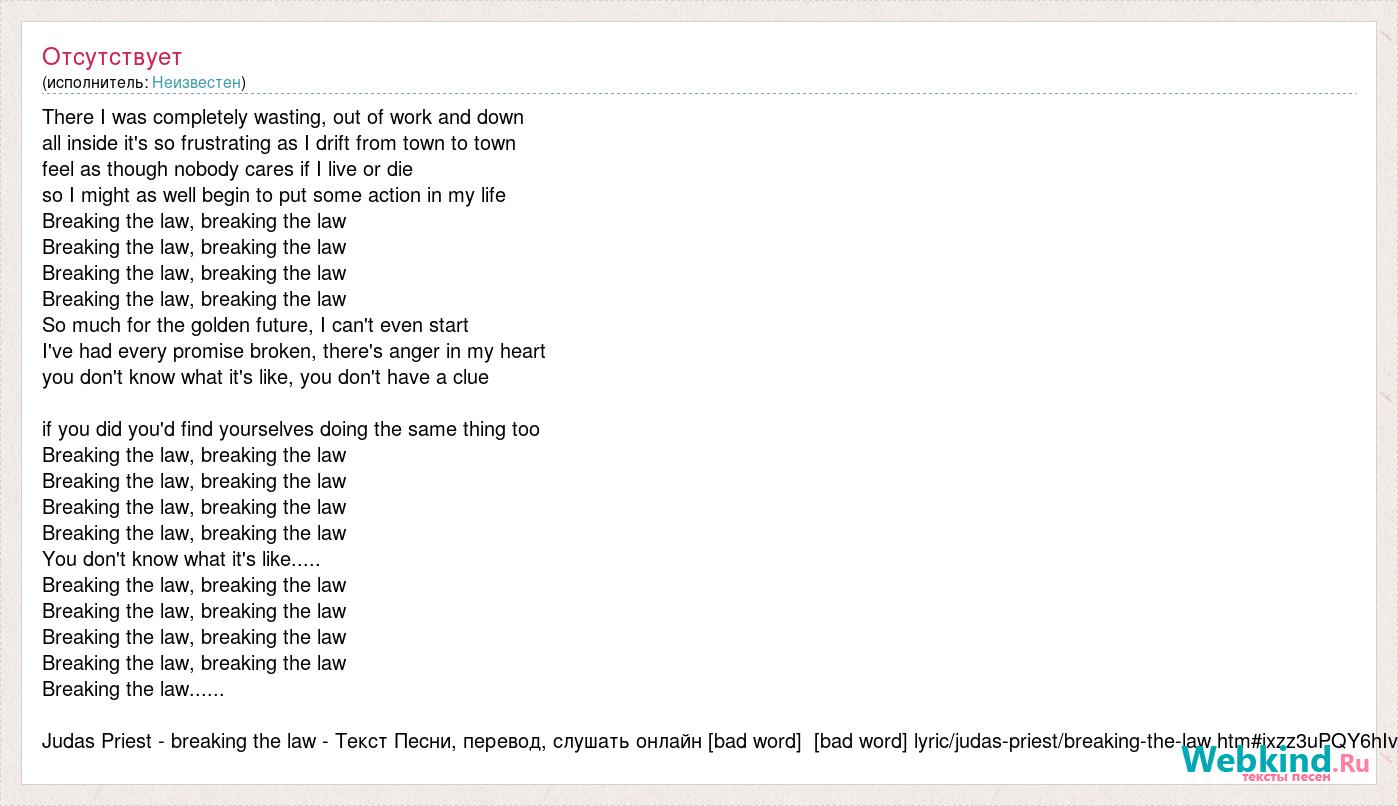Click line 'you don't know what it's like, you don't have a clue'
The image size is (1398, 806).
click(x=265, y=377)
